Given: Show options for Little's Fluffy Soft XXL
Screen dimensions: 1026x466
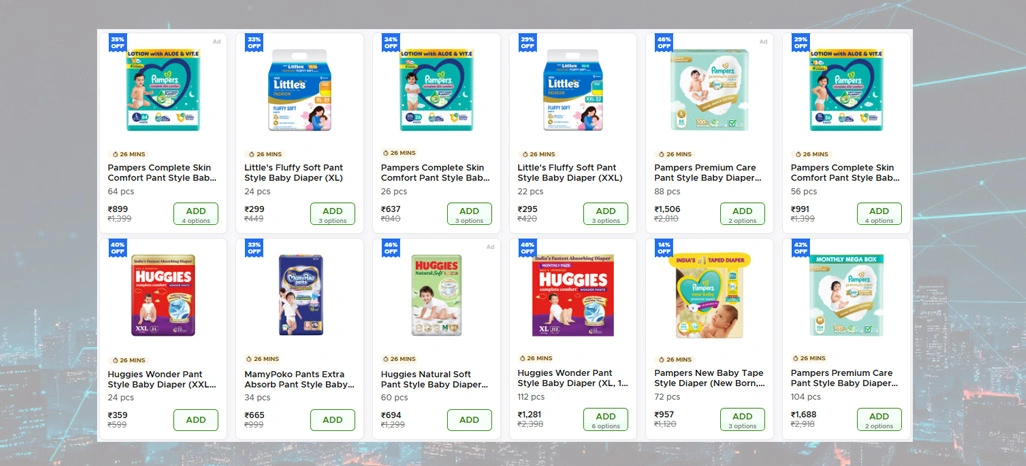Looking at the screenshot, I should (x=605, y=214).
